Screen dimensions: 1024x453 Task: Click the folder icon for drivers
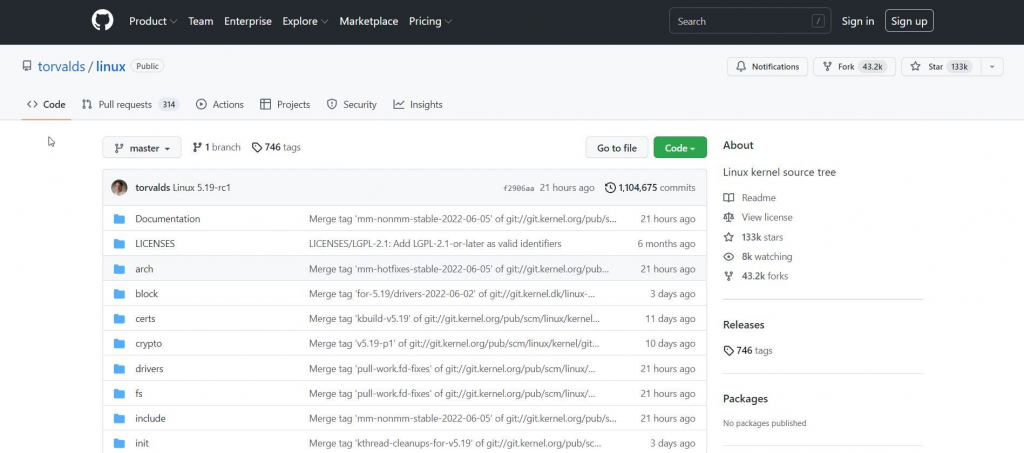(119, 369)
